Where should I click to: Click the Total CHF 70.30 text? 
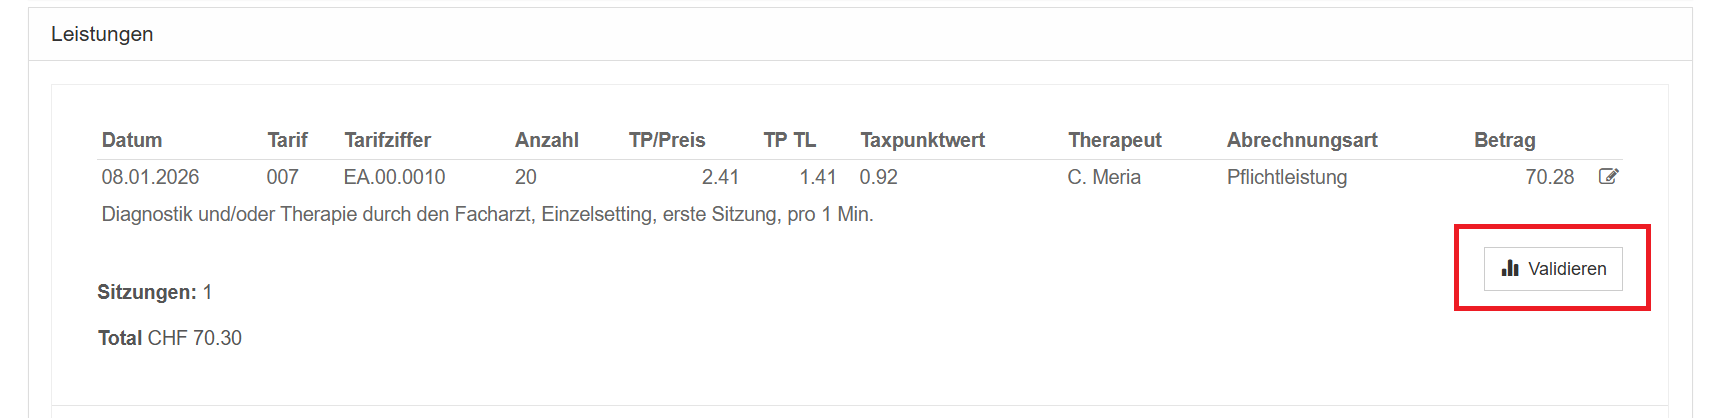(170, 338)
